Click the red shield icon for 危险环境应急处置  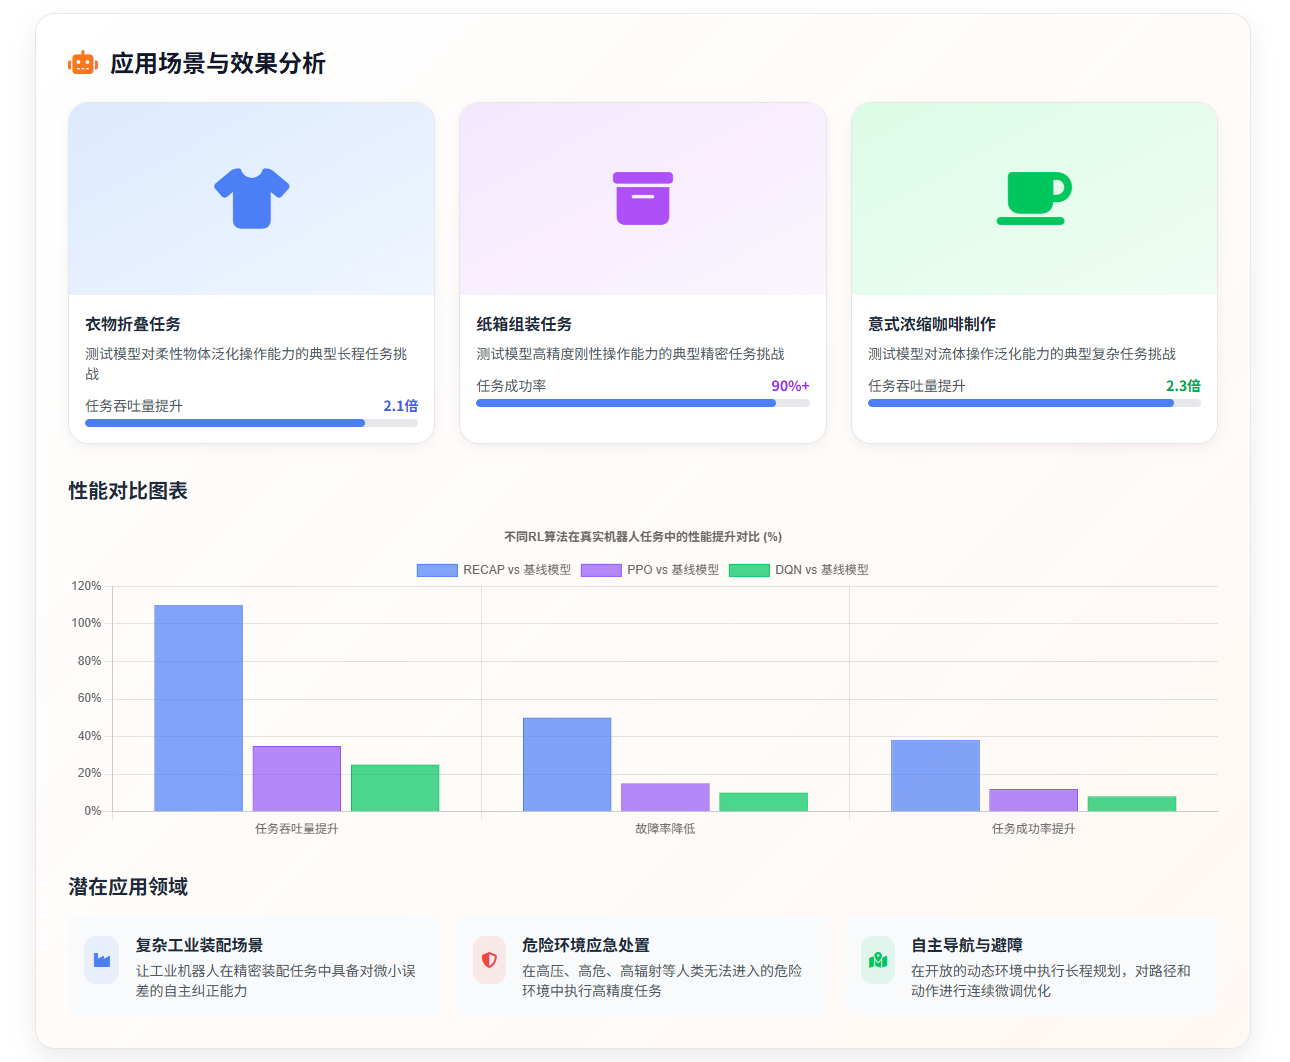click(489, 960)
